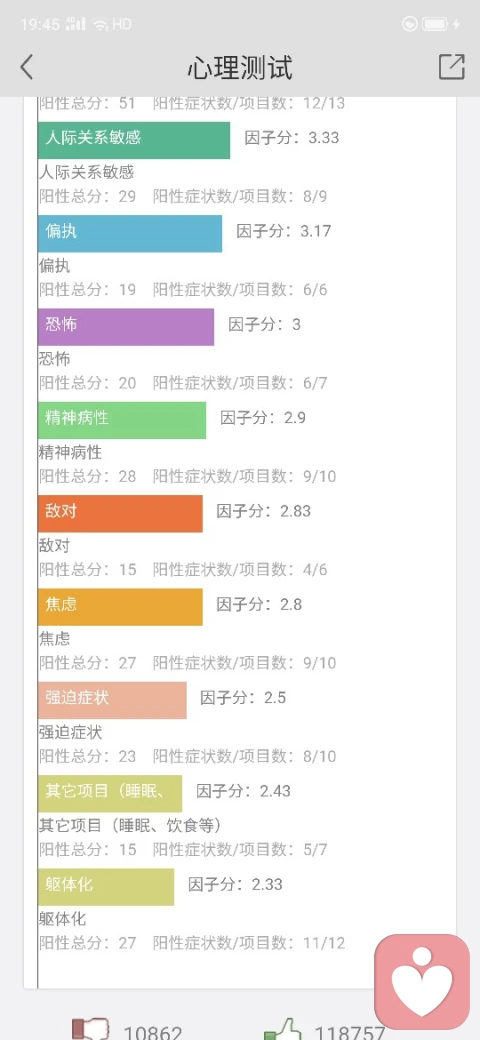Select the salmon 强迫症状 bar
Viewport: 480px width, 1040px height.
point(112,700)
